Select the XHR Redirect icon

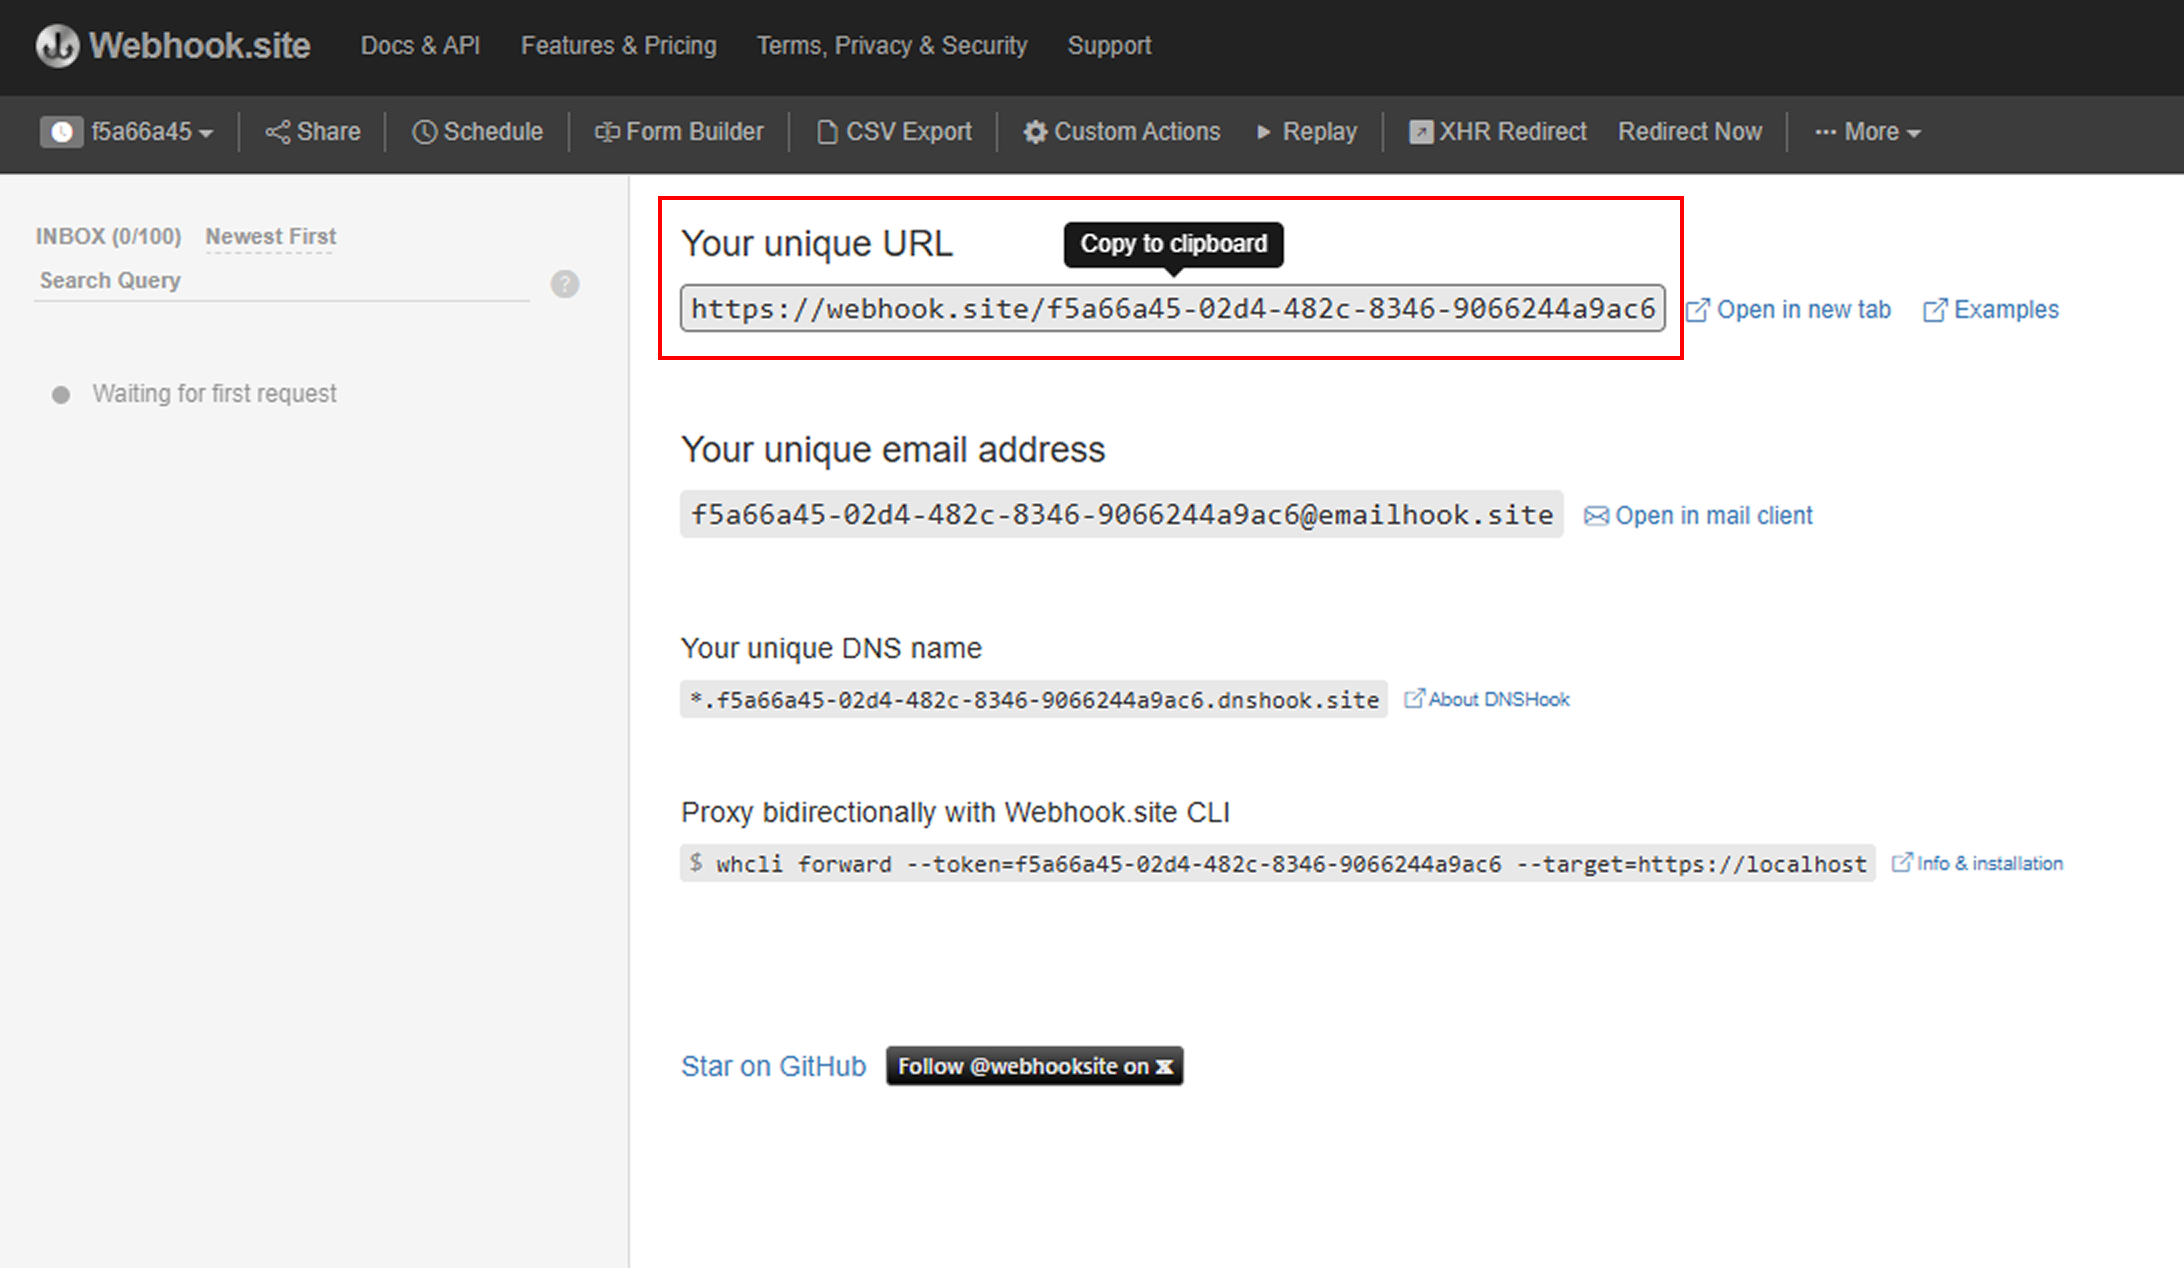pyautogui.click(x=1421, y=131)
